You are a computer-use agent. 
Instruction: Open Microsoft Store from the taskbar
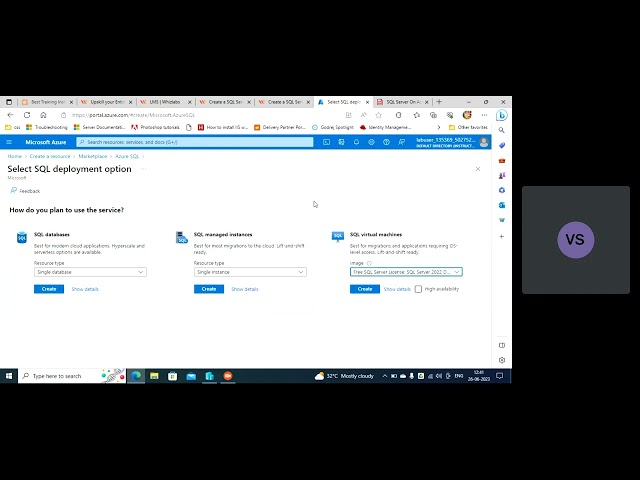(x=173, y=376)
